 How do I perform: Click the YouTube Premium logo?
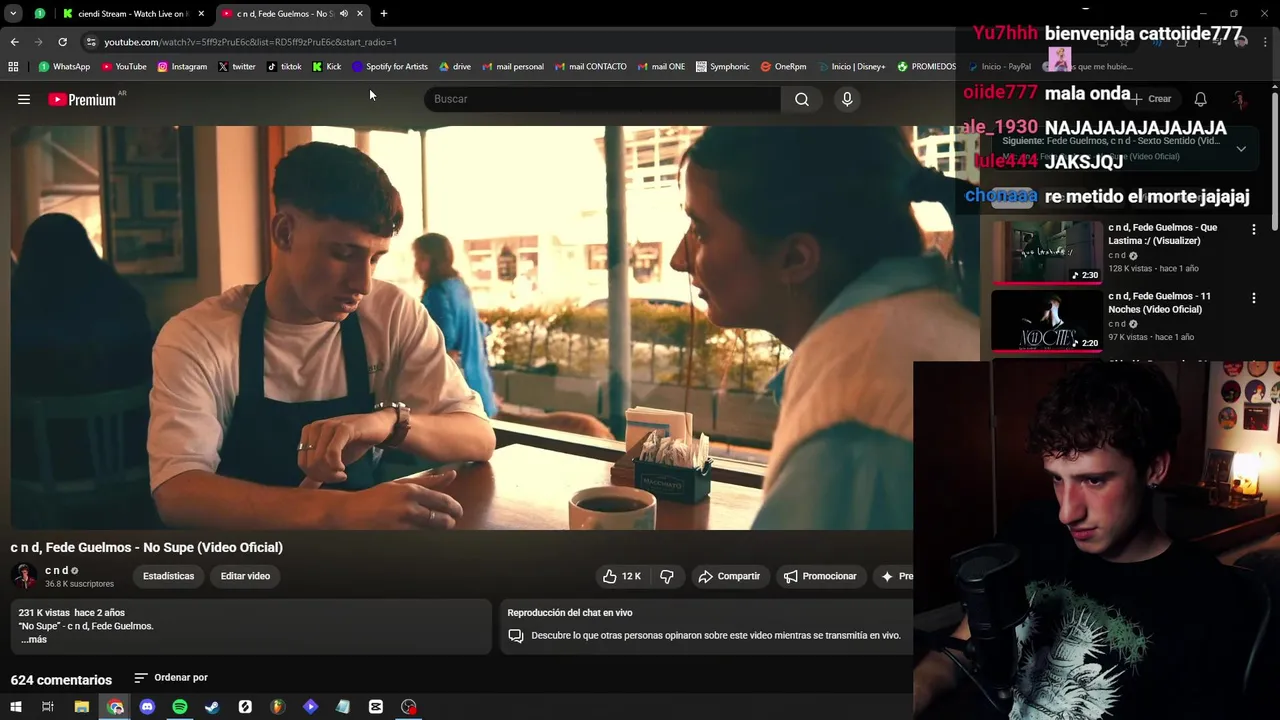coord(82,99)
